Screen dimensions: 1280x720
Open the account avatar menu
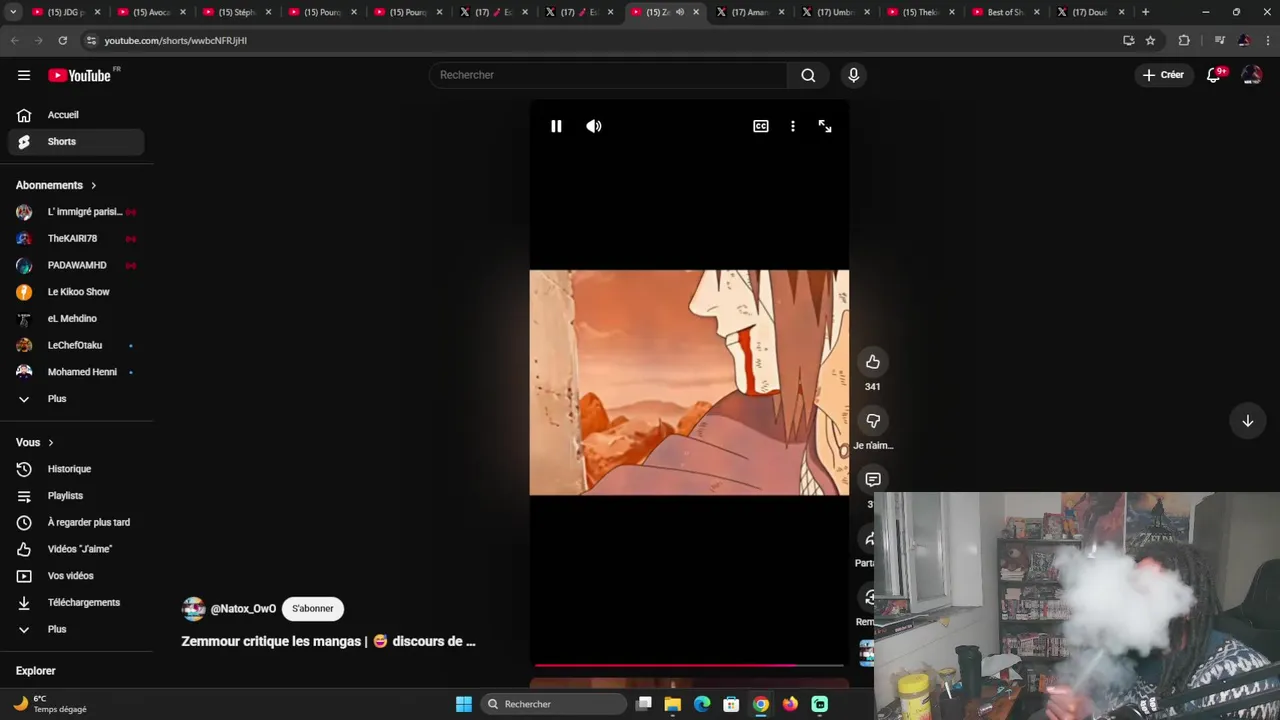[1252, 75]
